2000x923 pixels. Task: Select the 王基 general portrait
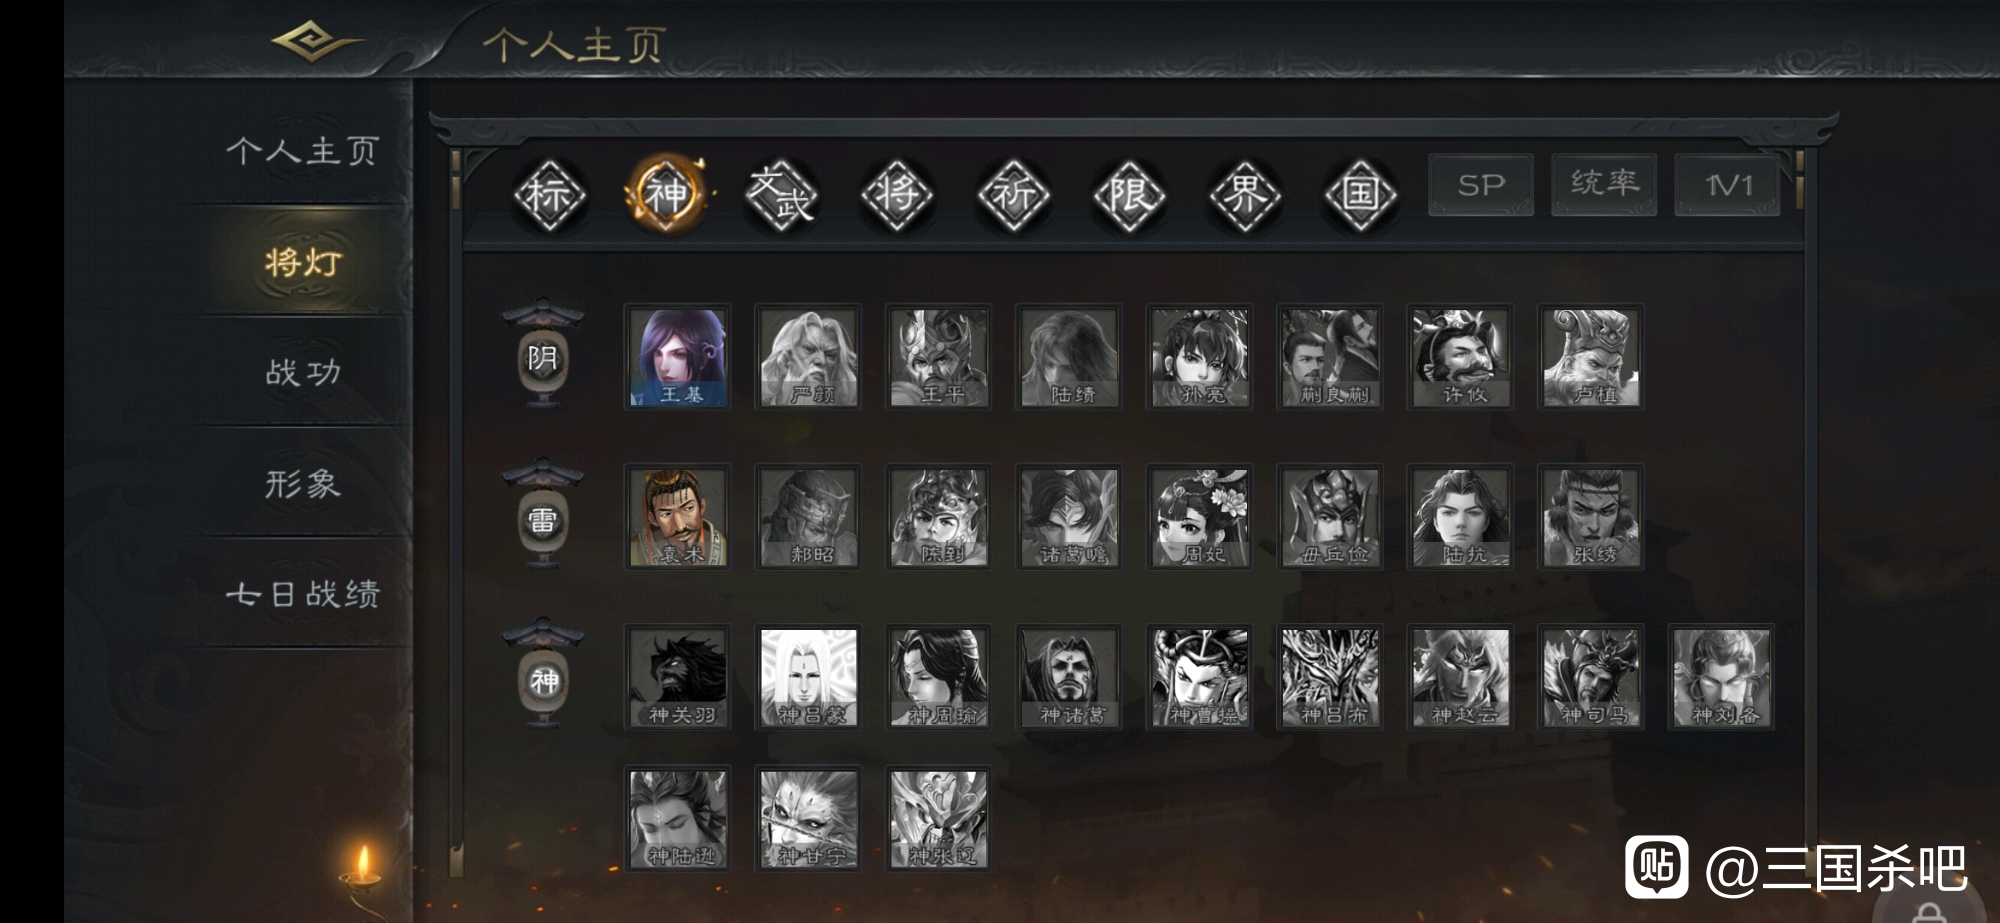point(678,357)
